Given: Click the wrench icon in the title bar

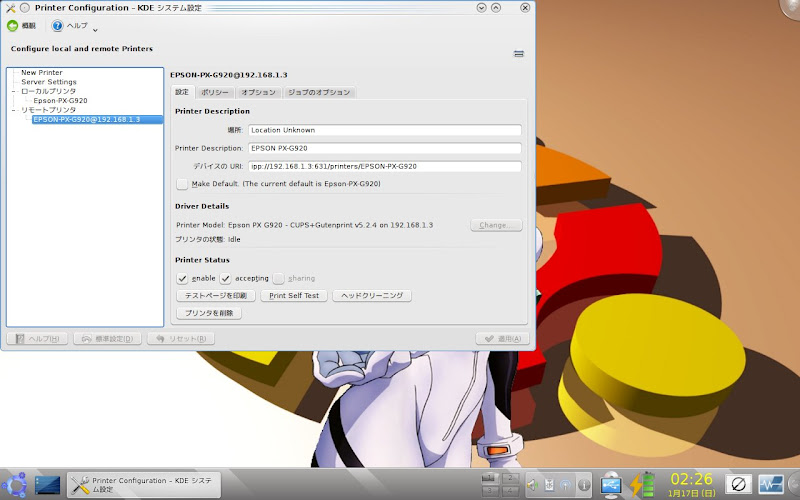Looking at the screenshot, I should [x=10, y=8].
